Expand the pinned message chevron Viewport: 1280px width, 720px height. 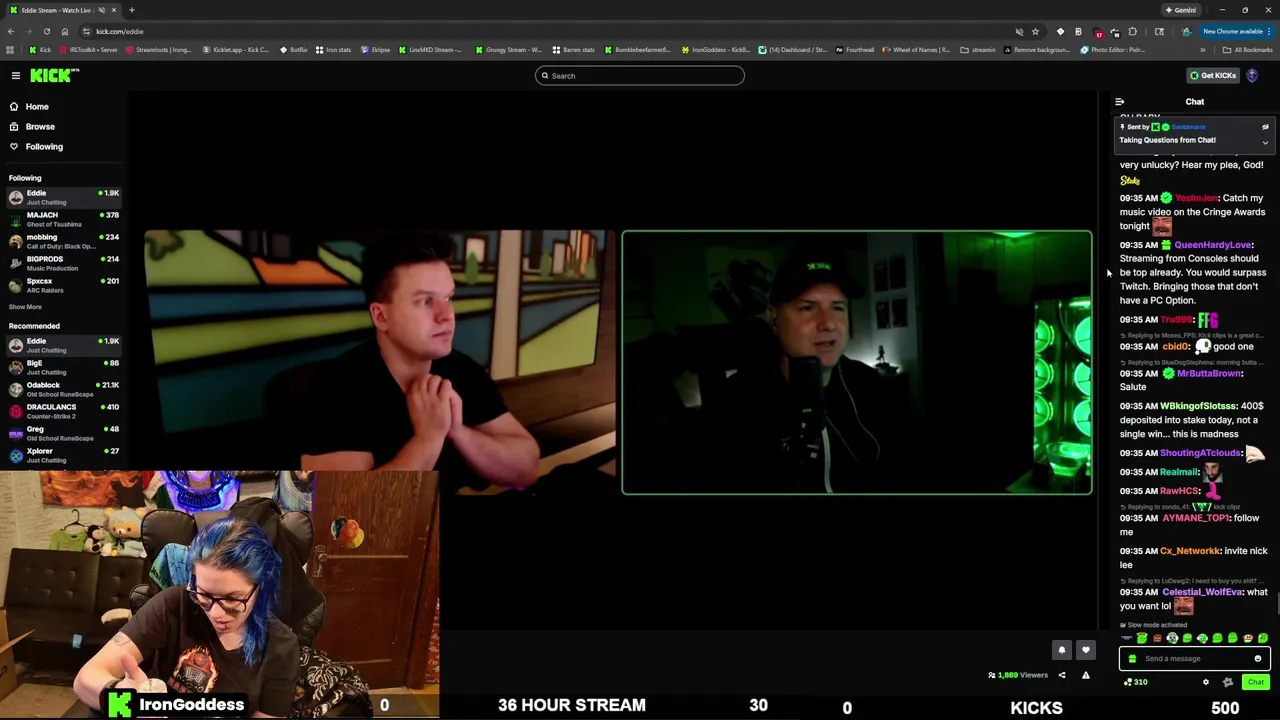click(x=1265, y=142)
